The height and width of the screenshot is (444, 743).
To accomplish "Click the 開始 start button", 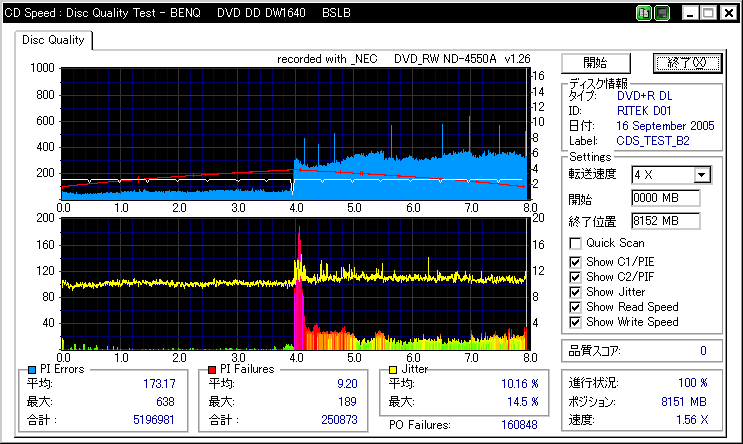I will coord(596,63).
